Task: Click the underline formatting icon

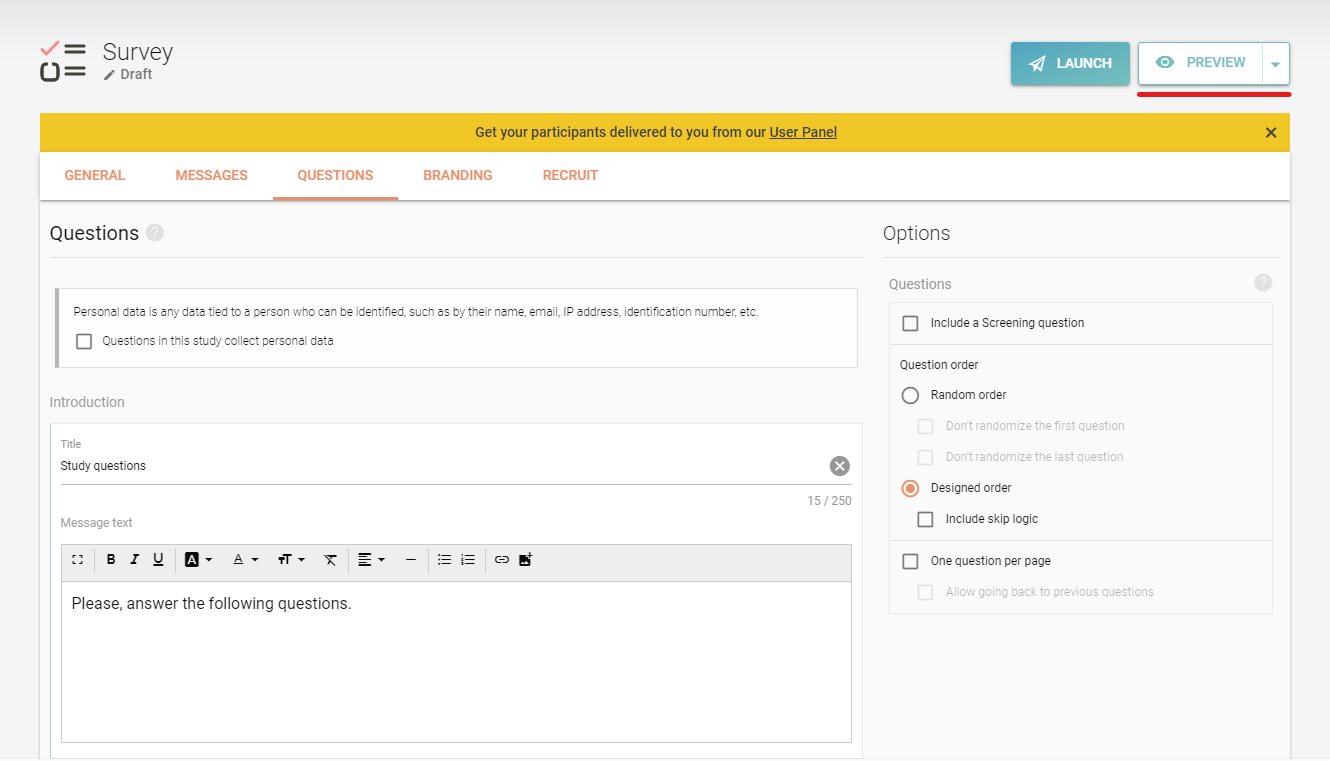Action: [158, 560]
